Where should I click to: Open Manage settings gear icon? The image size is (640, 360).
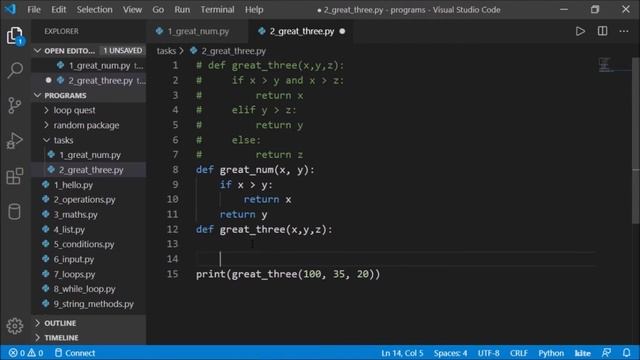(x=15, y=326)
